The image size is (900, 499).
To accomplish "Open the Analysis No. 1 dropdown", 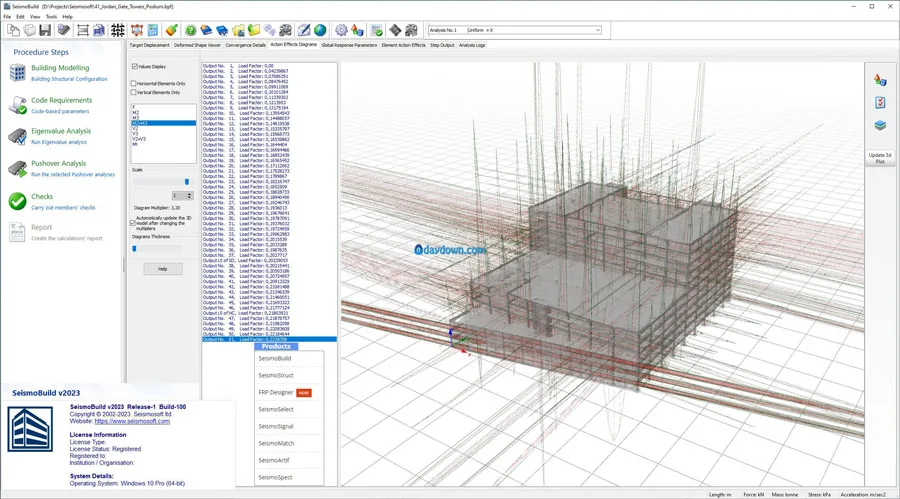I will pyautogui.click(x=515, y=30).
